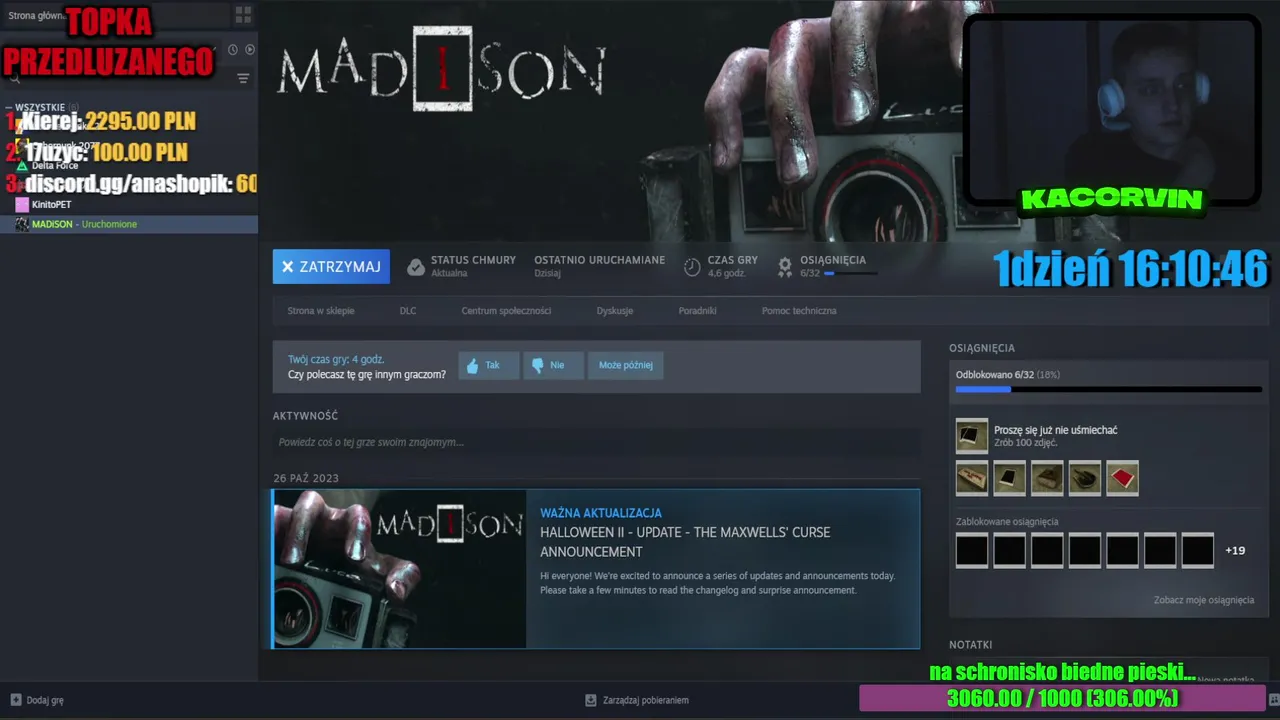
Task: Click the achievements progress bar in panel
Action: [1108, 389]
